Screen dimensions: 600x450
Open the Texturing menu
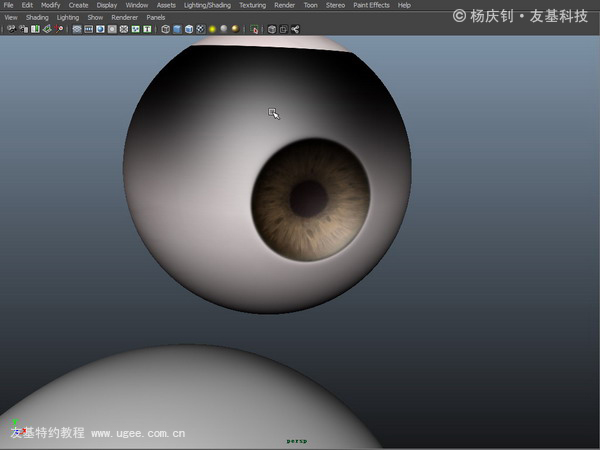[x=253, y=5]
